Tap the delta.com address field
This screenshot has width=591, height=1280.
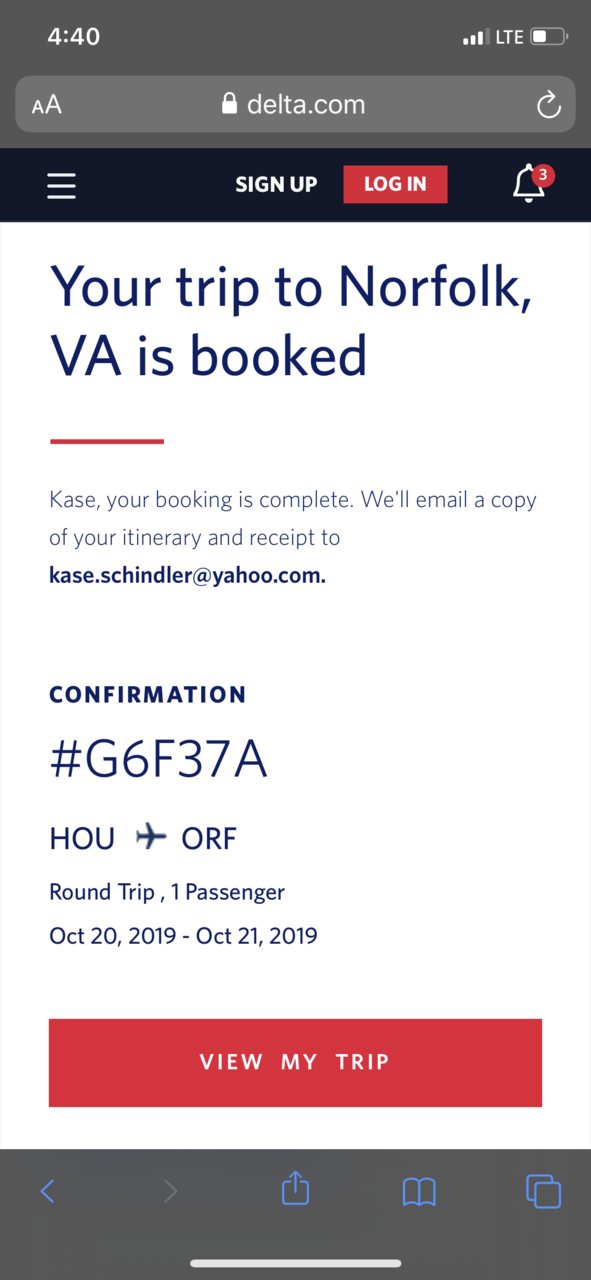pos(295,104)
